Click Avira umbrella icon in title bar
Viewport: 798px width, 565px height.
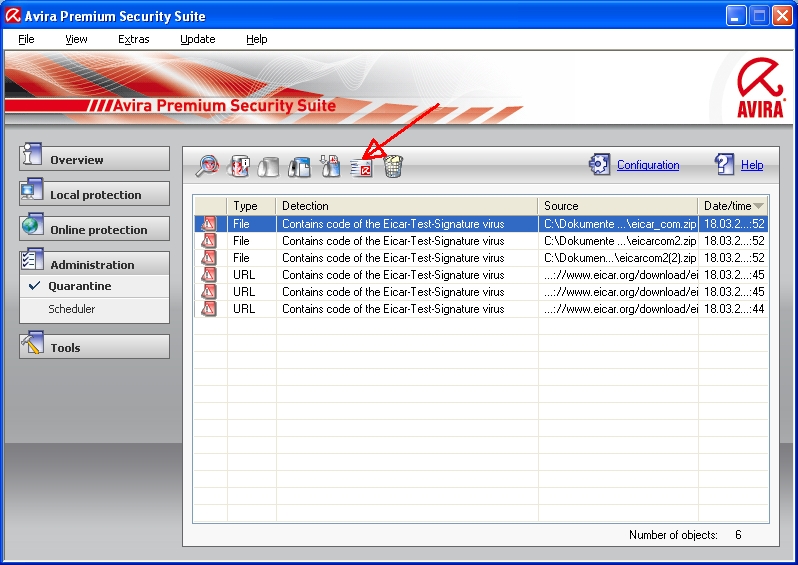pyautogui.click(x=13, y=16)
